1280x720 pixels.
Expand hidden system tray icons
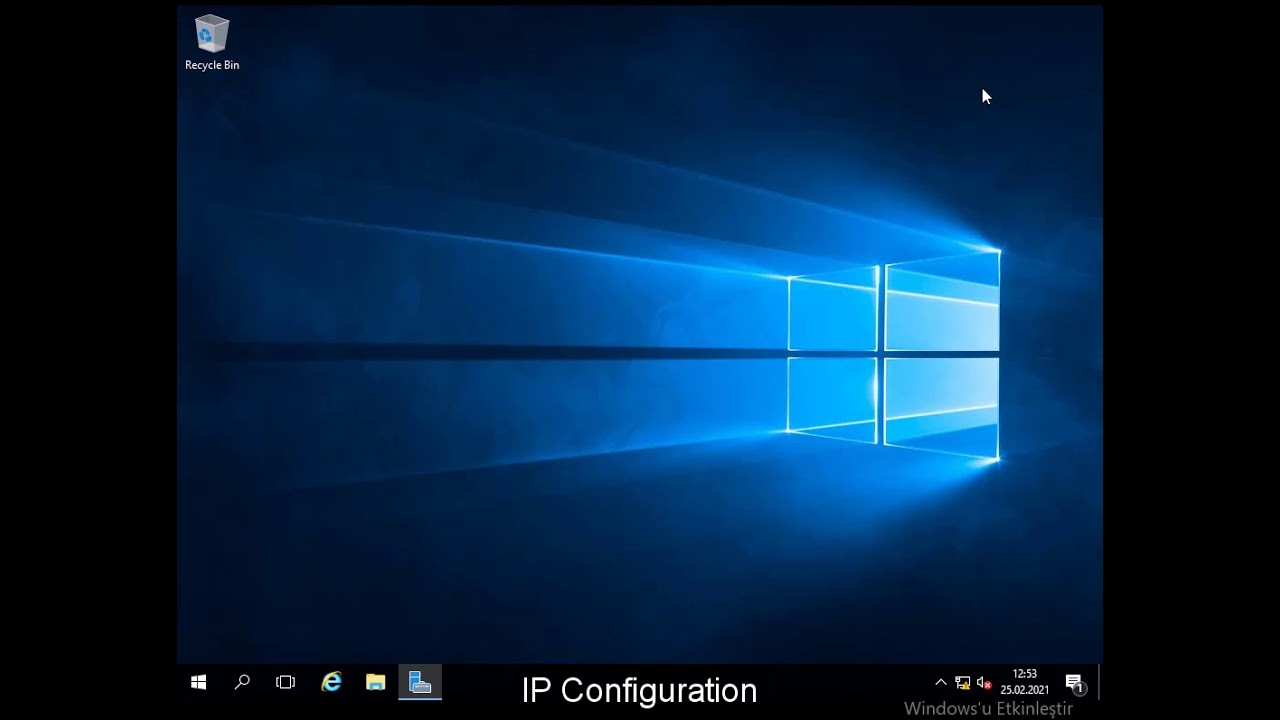pos(940,682)
